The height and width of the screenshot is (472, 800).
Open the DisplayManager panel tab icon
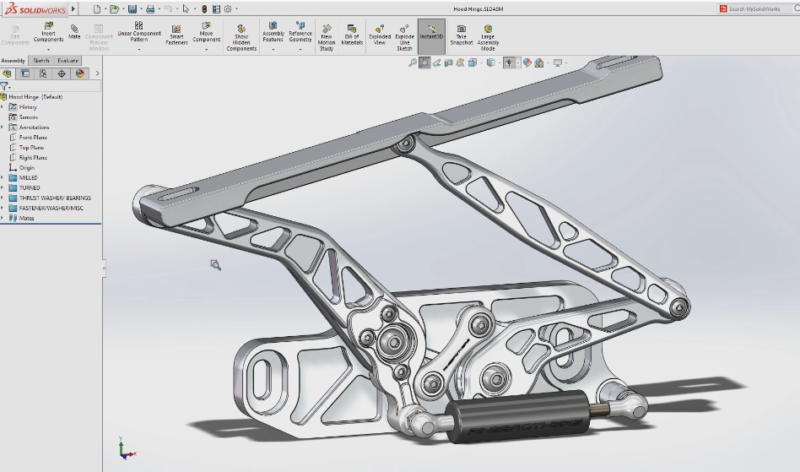click(80, 73)
